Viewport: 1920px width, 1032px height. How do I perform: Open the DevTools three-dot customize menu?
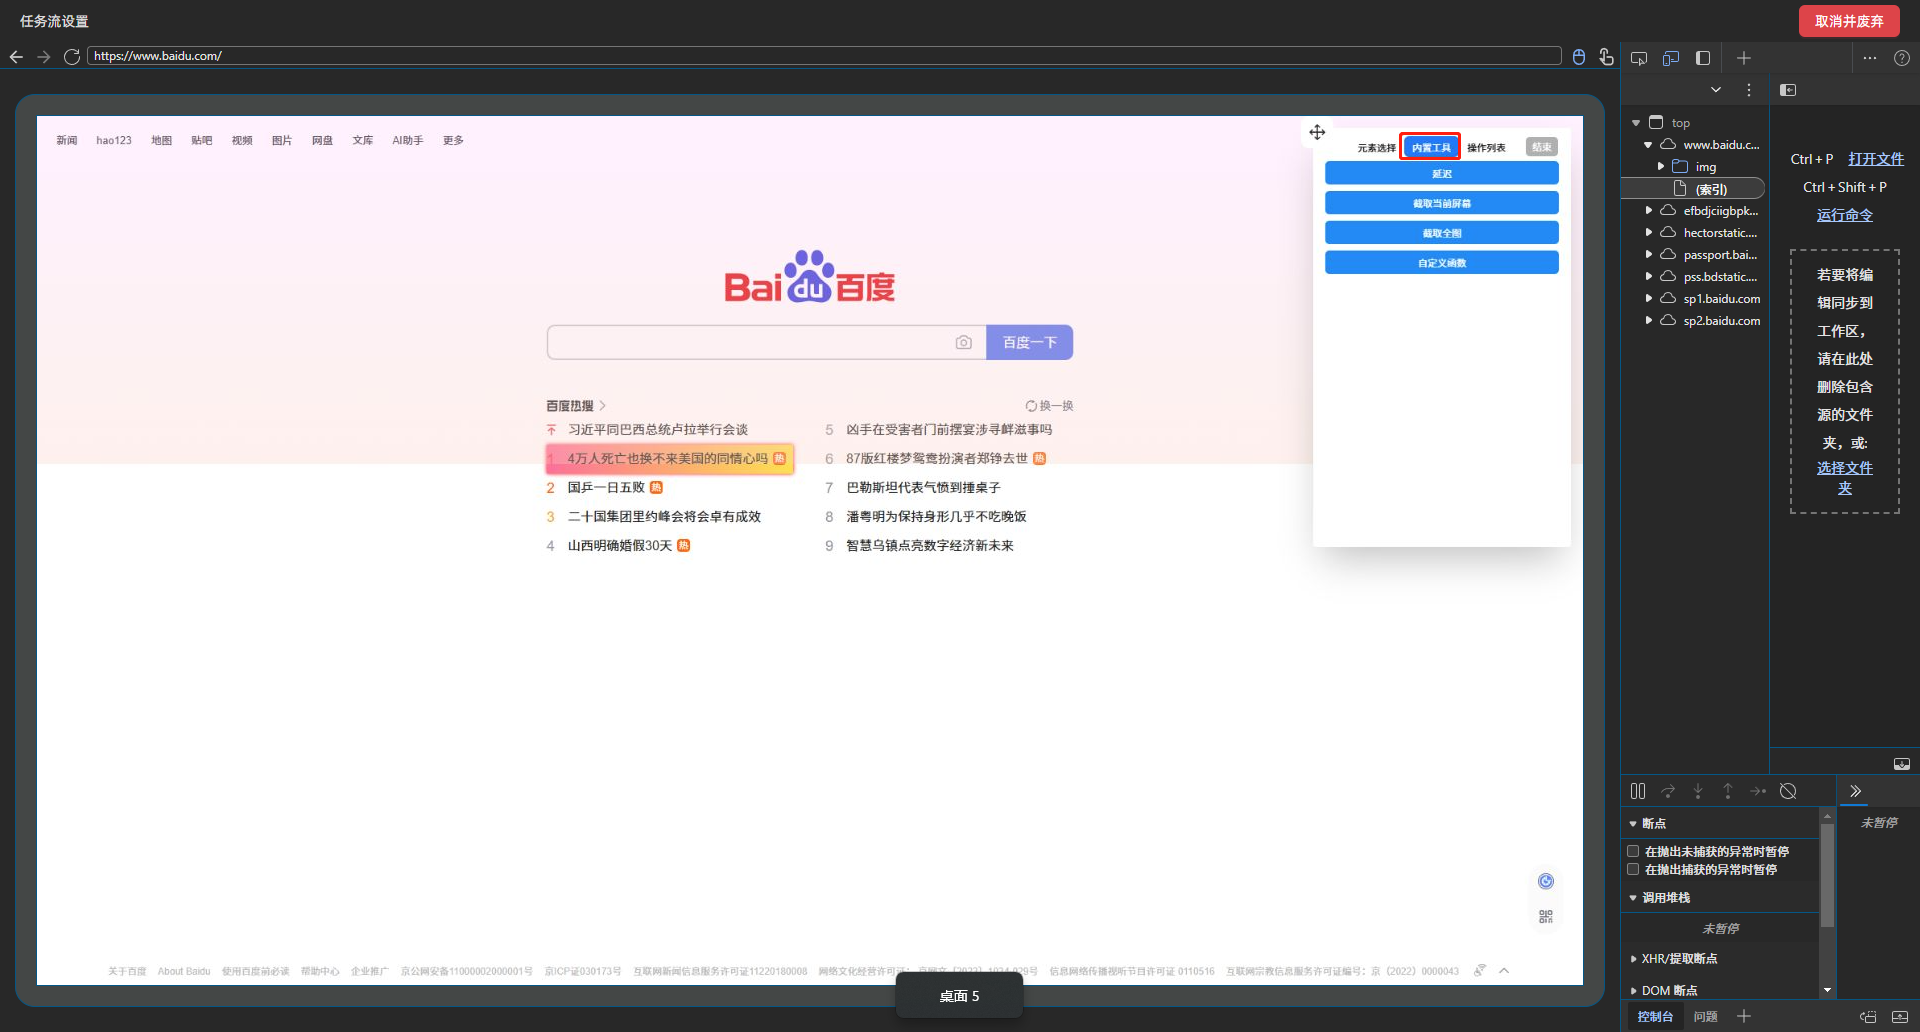1870,58
